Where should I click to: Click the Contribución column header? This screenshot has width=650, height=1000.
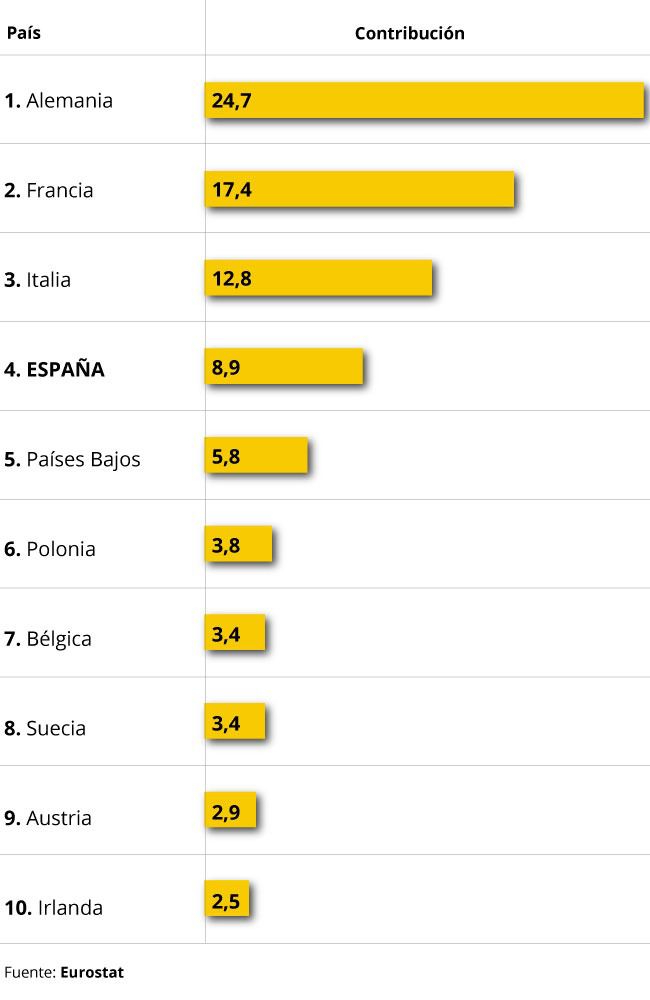point(410,33)
